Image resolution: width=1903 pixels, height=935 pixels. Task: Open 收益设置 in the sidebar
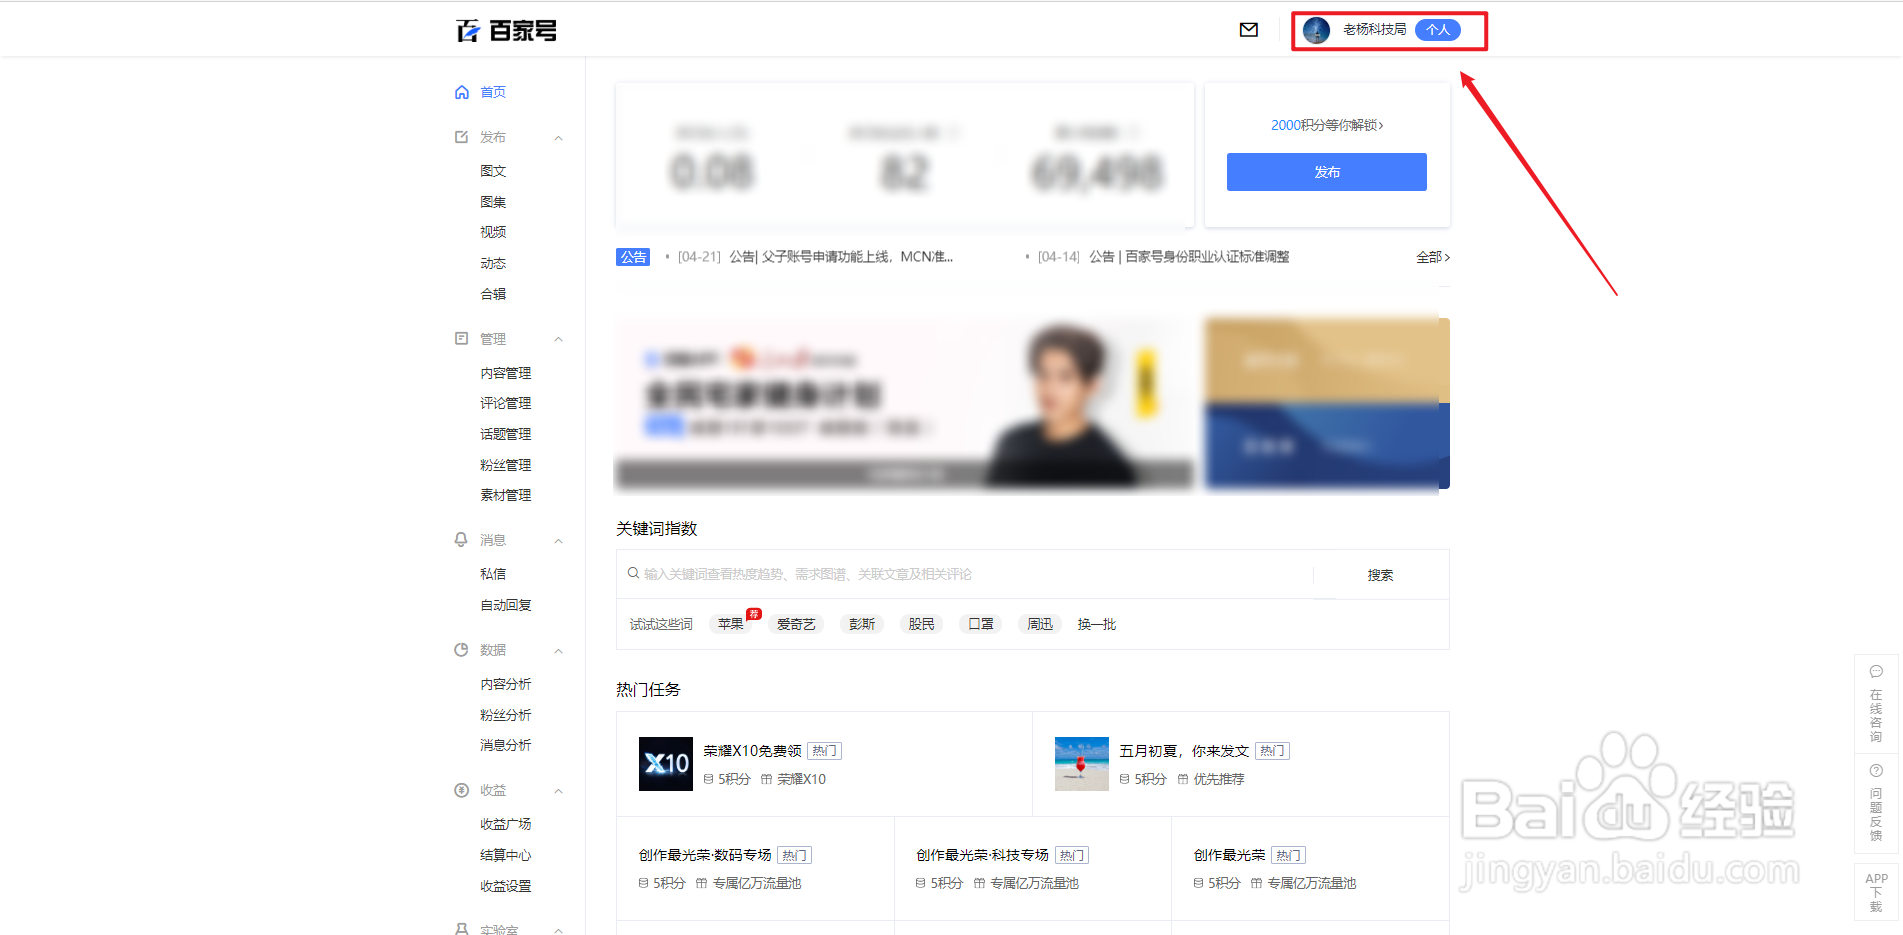[505, 886]
